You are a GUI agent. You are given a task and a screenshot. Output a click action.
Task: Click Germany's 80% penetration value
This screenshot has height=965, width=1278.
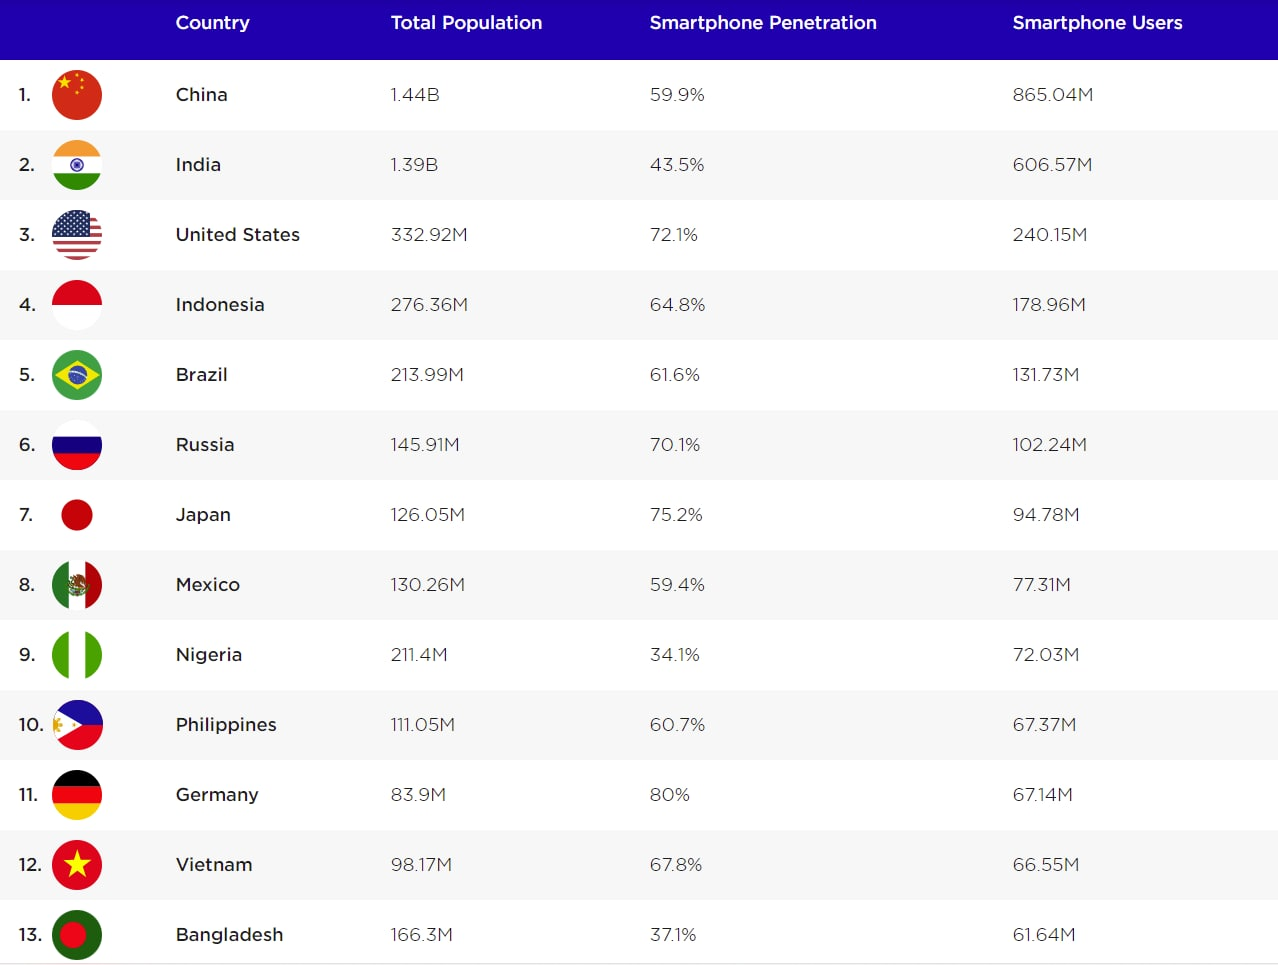[670, 795]
